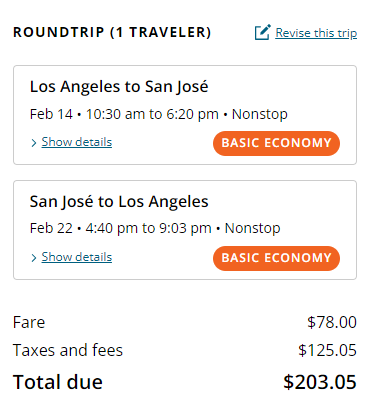Show details for the Feb 14 flight

pos(77,142)
